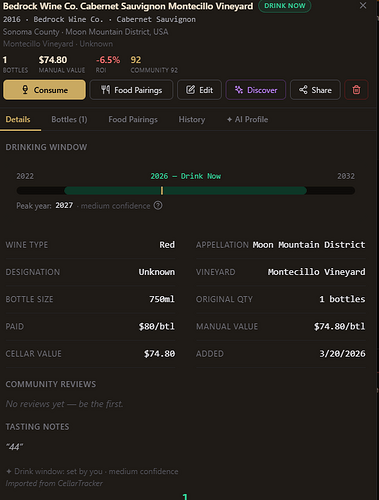The height and width of the screenshot is (500, 379).
Task: Switch to the History tab
Action: point(192,119)
